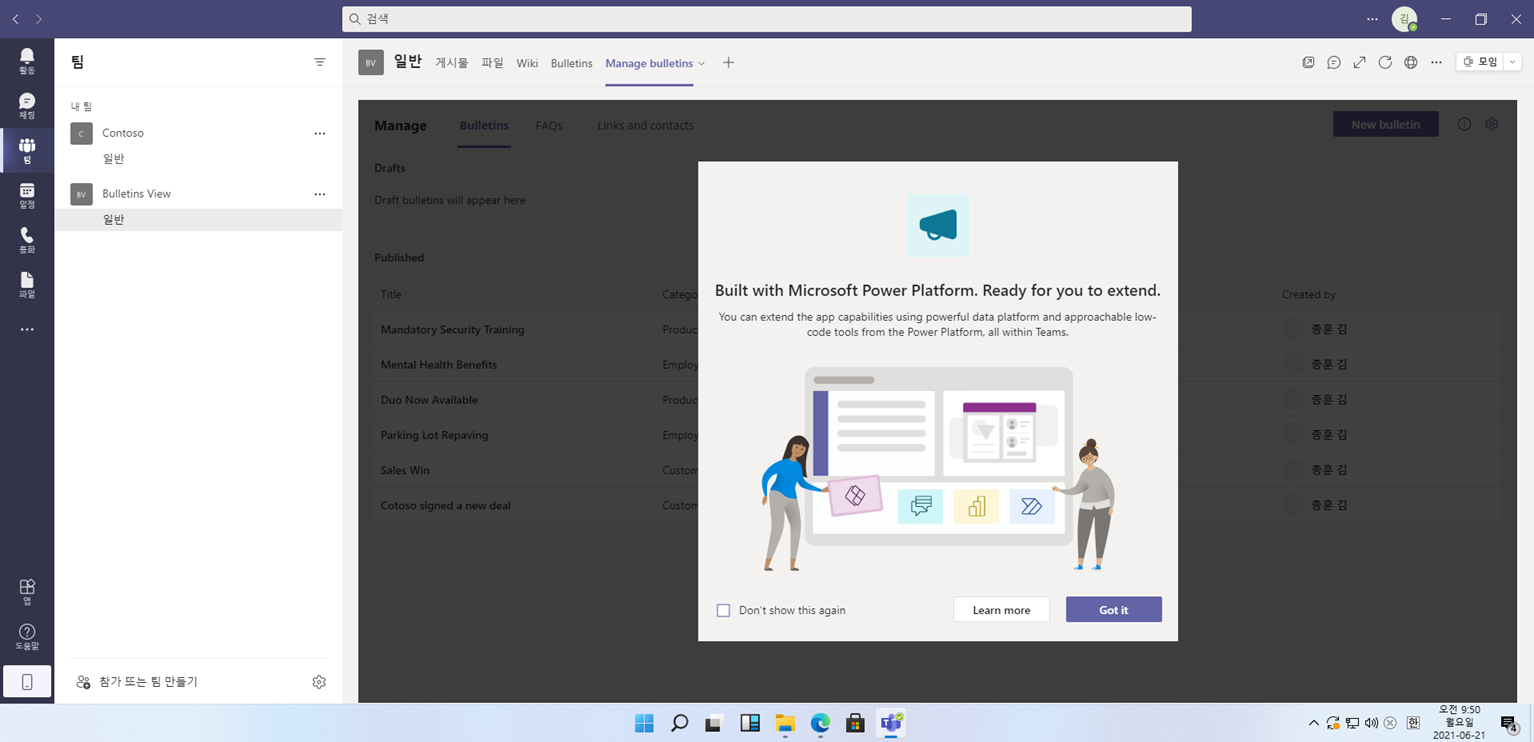
Task: Select Links and contacts tab
Action: pyautogui.click(x=645, y=126)
